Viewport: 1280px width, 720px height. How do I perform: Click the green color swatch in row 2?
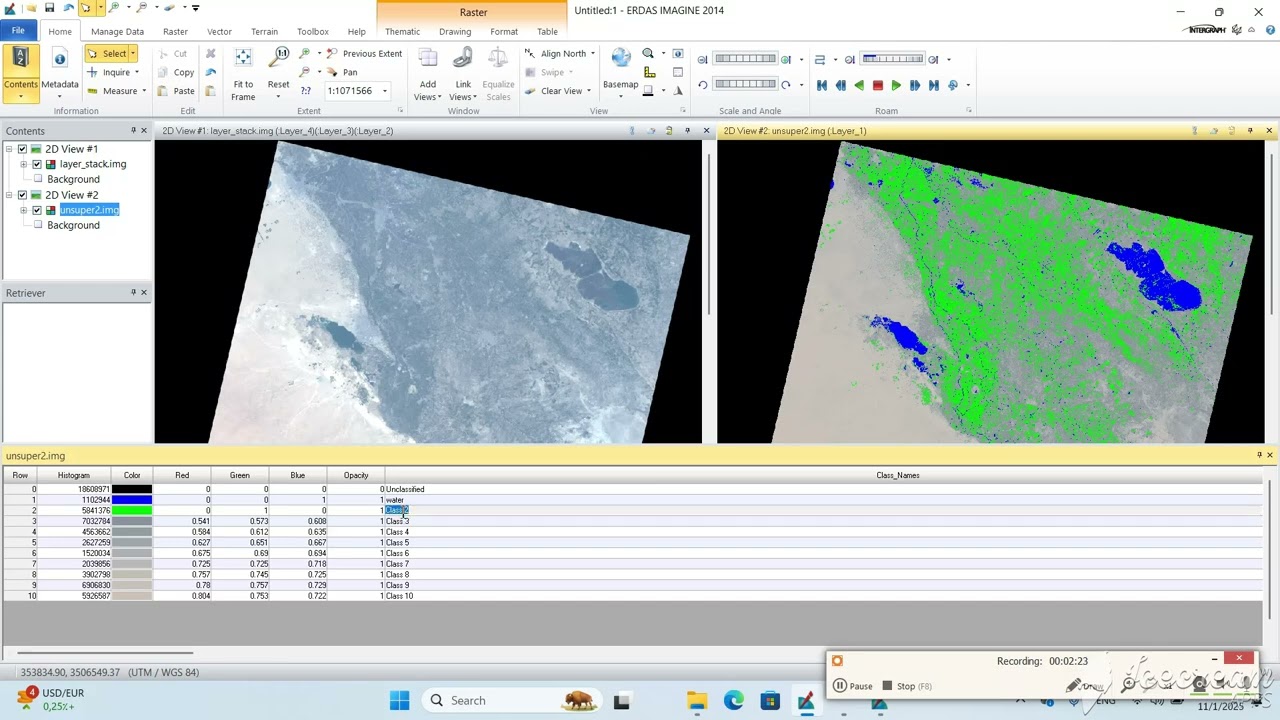tap(132, 511)
